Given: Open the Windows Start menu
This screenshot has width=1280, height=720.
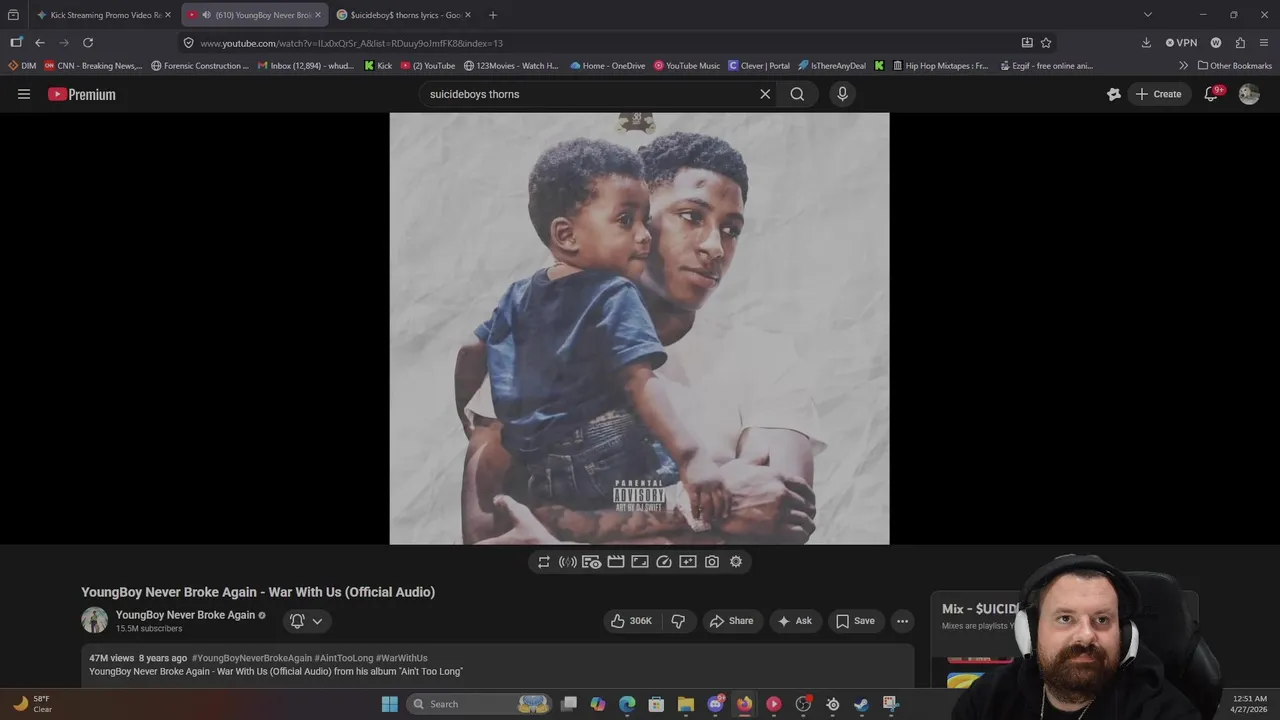Looking at the screenshot, I should pyautogui.click(x=389, y=704).
